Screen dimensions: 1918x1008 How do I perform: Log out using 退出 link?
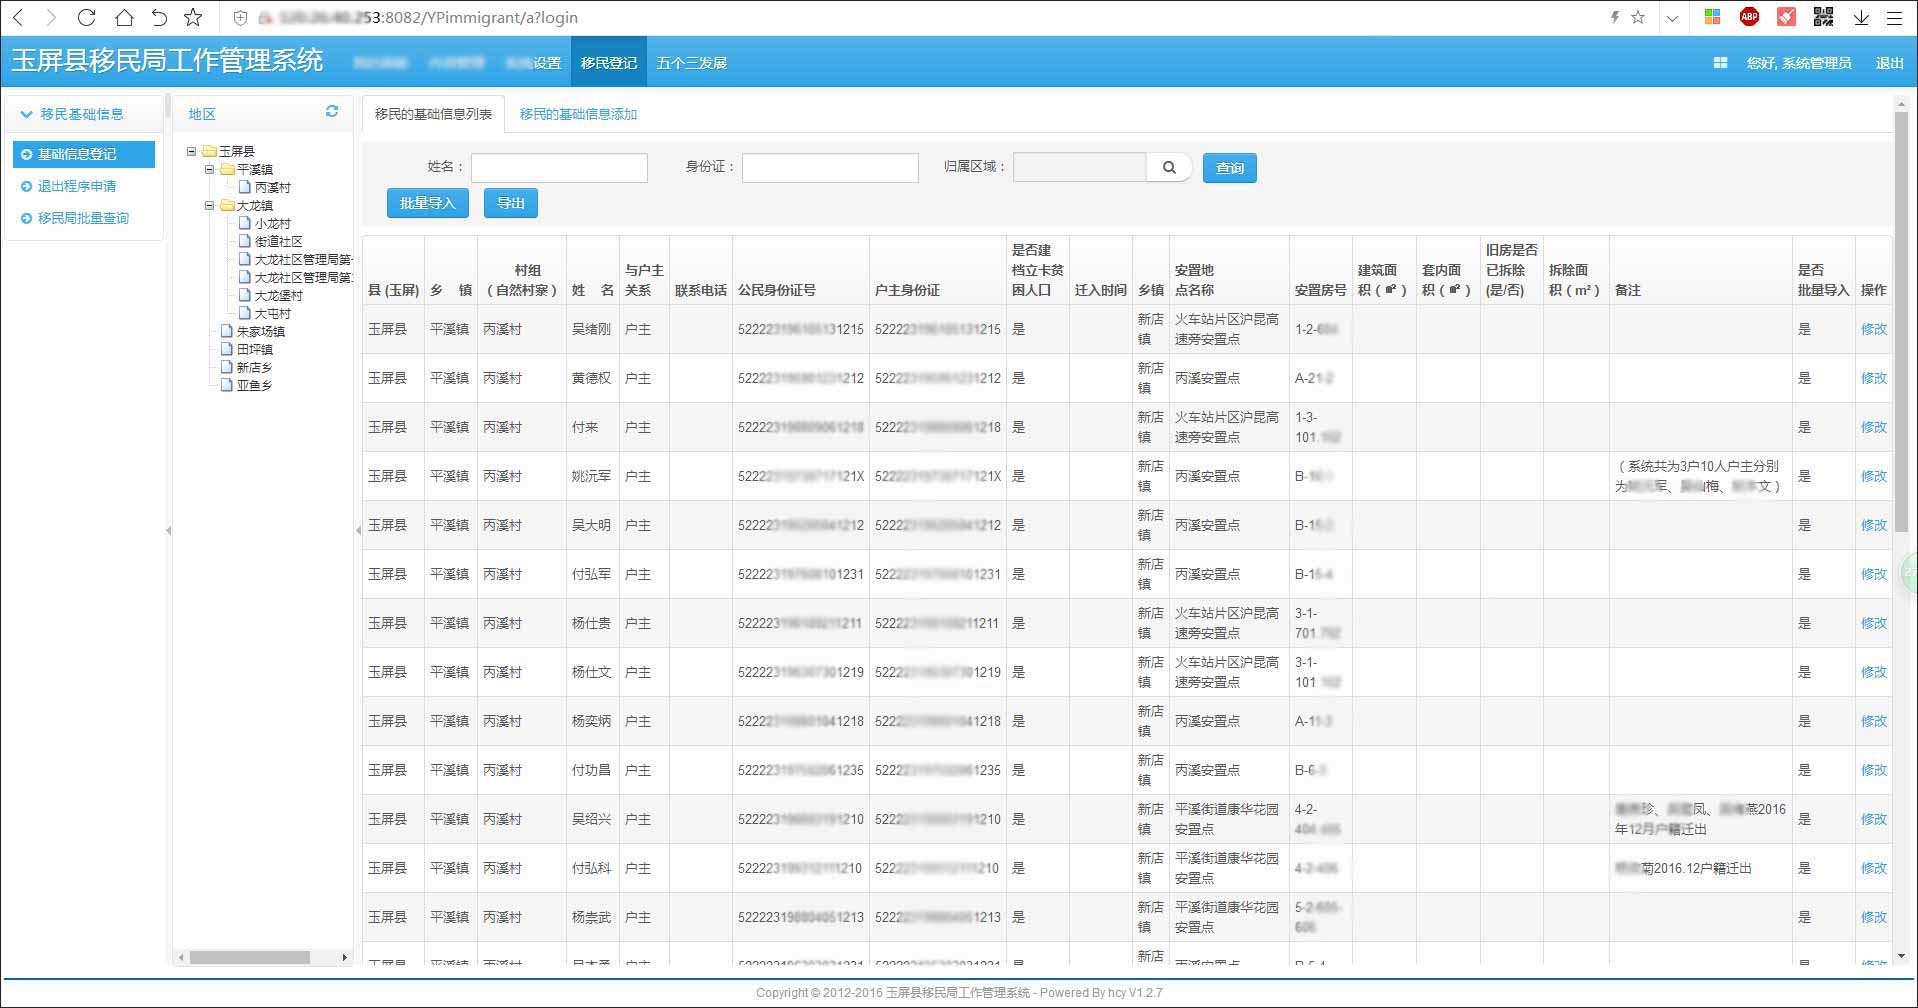tap(1889, 63)
